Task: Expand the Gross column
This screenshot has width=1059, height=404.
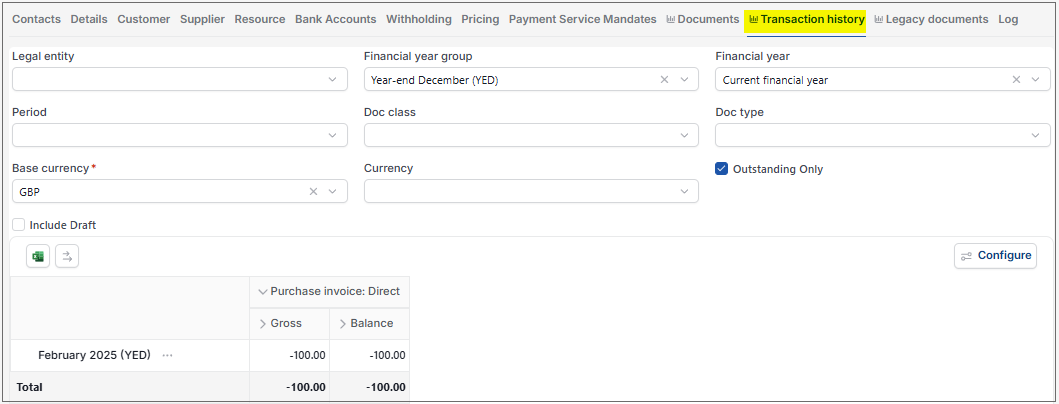Action: [263, 324]
